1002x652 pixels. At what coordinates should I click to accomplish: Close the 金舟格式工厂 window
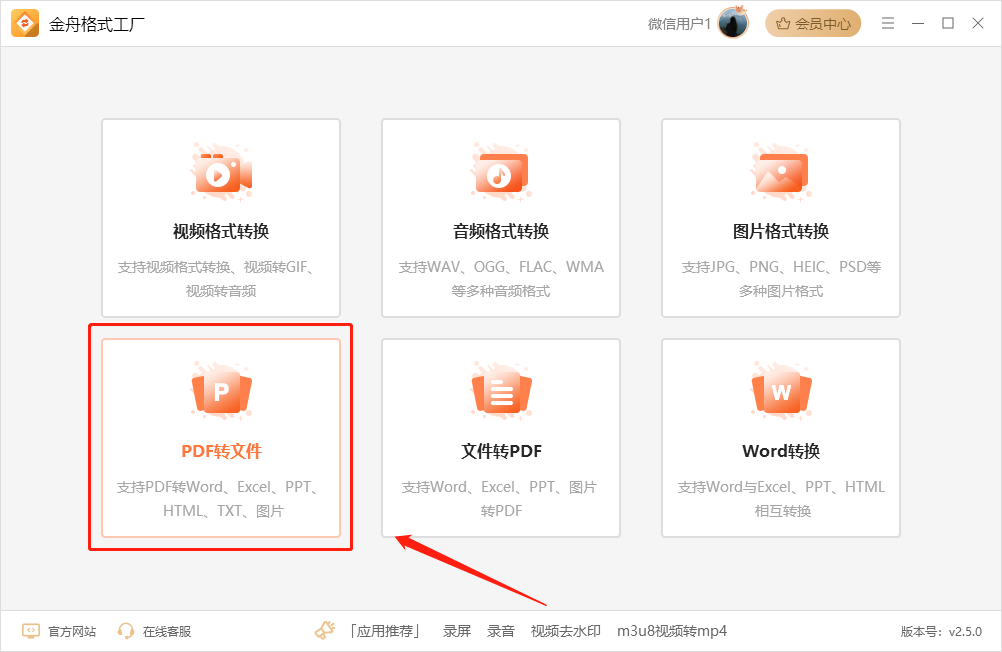[978, 23]
